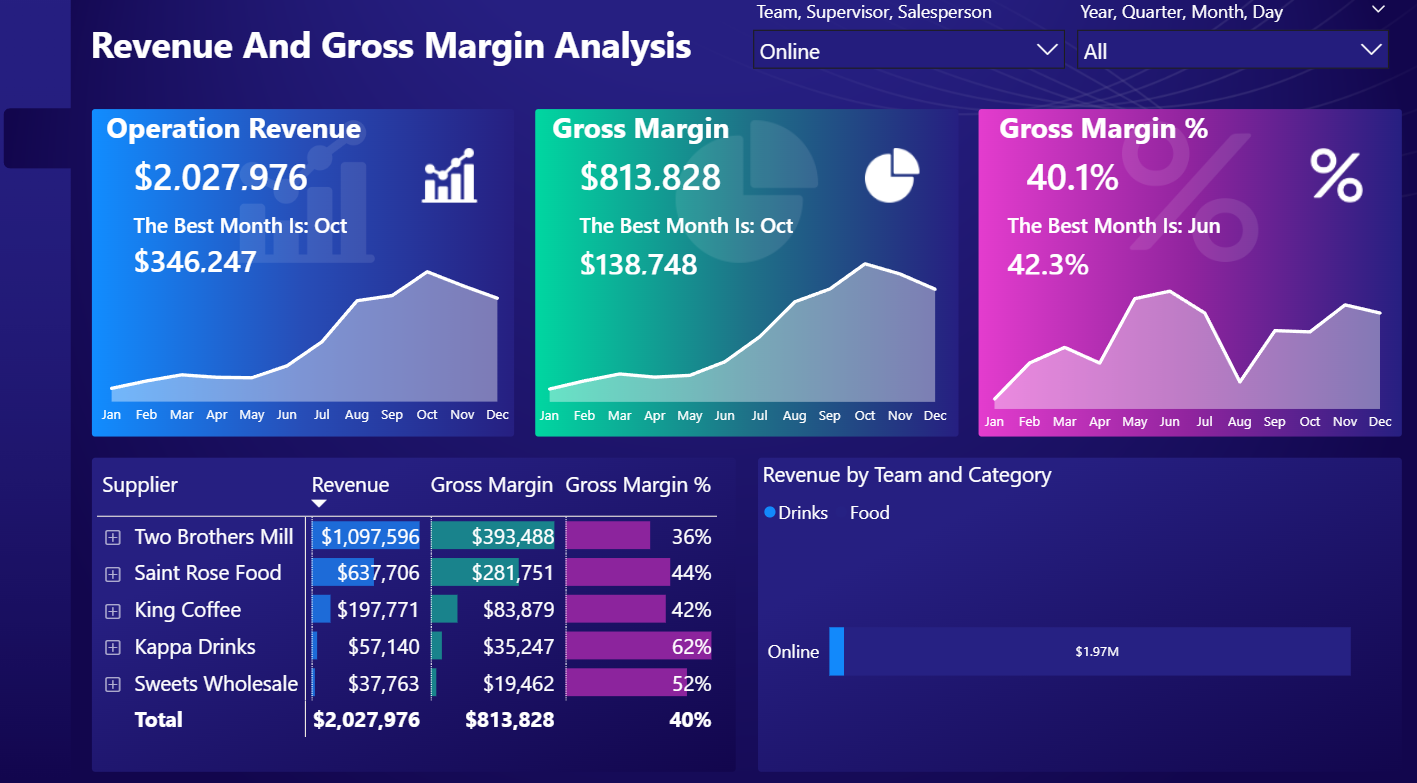Sort the table by the Revenue column header
Image resolution: width=1417 pixels, height=783 pixels.
point(350,485)
